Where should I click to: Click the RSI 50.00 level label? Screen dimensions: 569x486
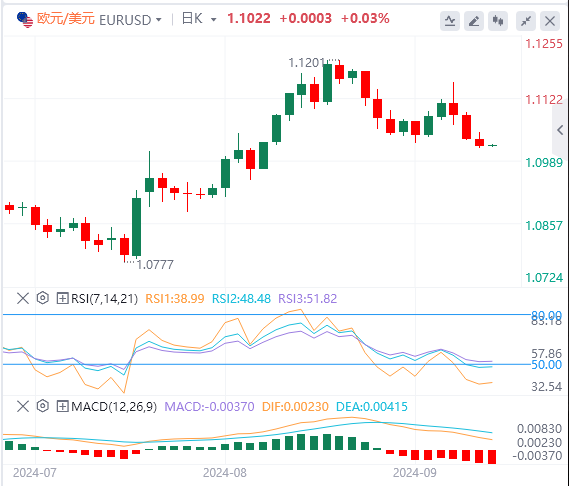click(547, 365)
